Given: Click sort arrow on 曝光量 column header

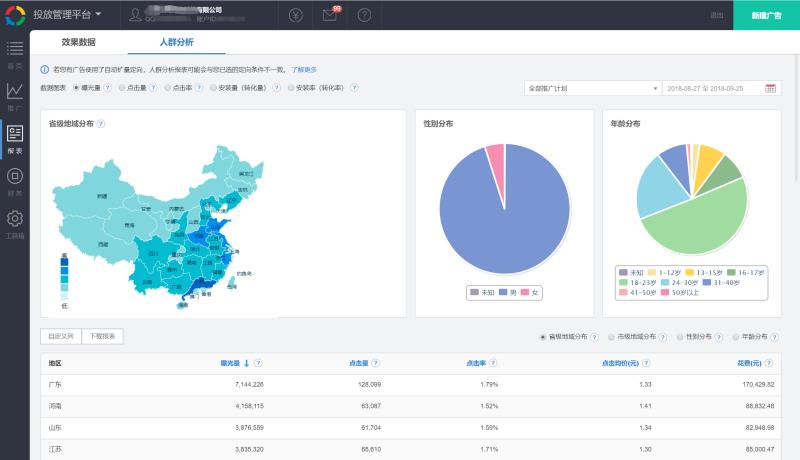Looking at the screenshot, I should point(246,363).
